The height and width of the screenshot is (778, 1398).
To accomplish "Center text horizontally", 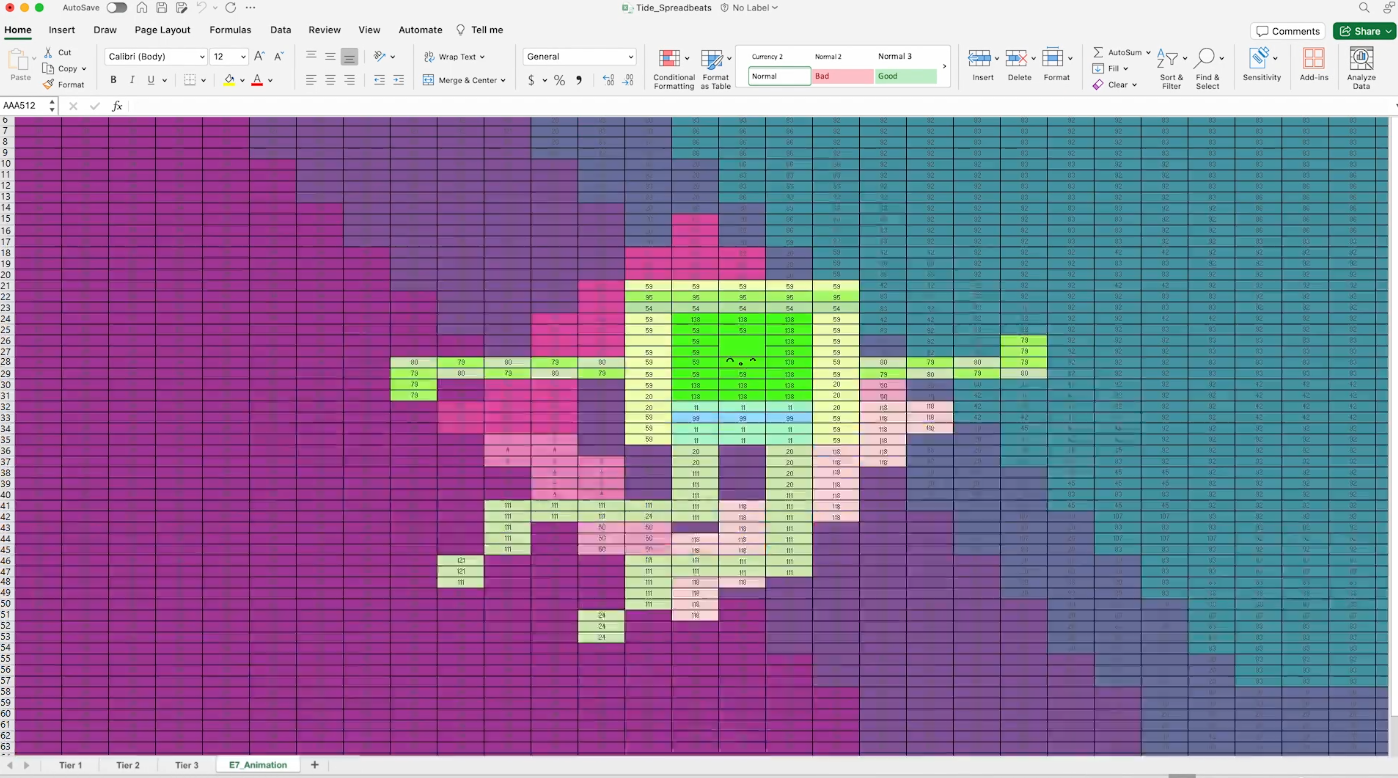I will (330, 80).
